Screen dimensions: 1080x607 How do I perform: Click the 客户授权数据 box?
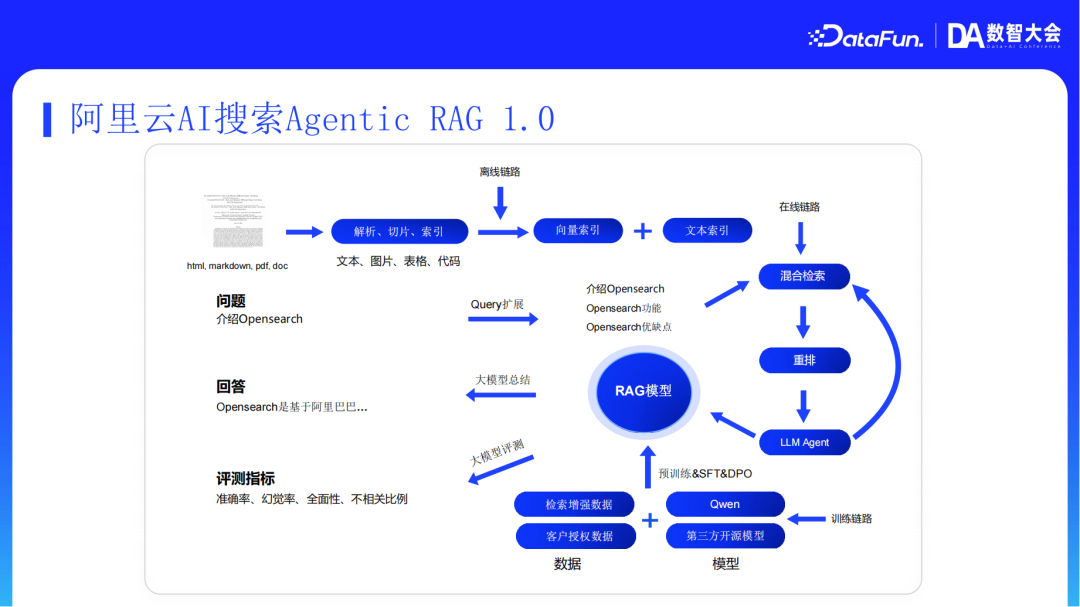(x=576, y=536)
